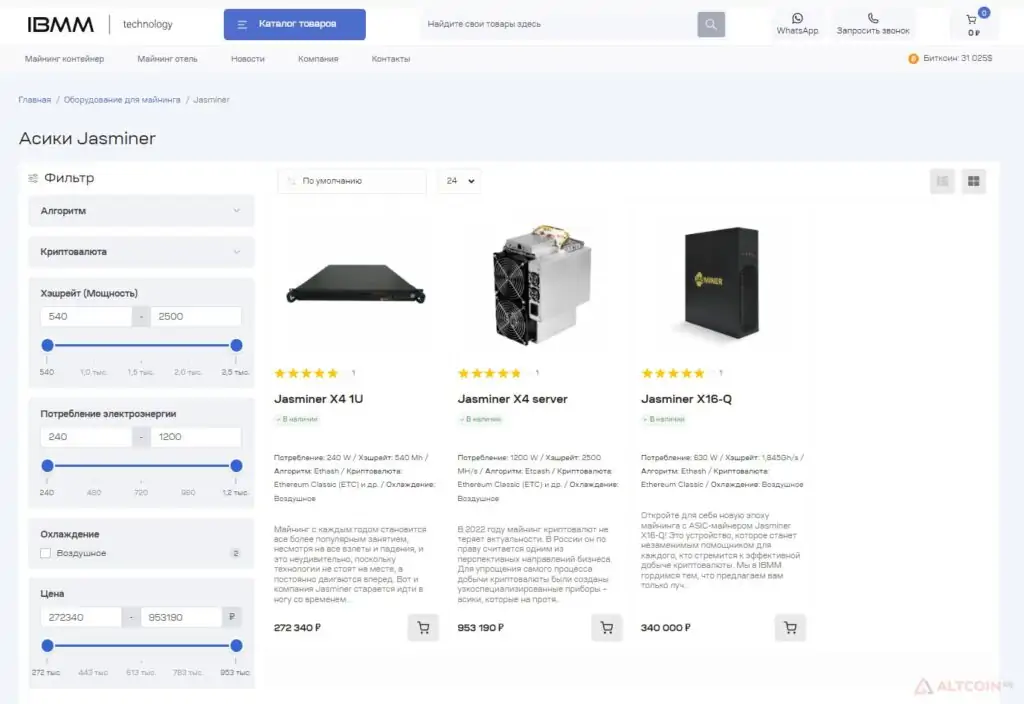
Task: Open Компания menu item
Action: click(x=318, y=59)
